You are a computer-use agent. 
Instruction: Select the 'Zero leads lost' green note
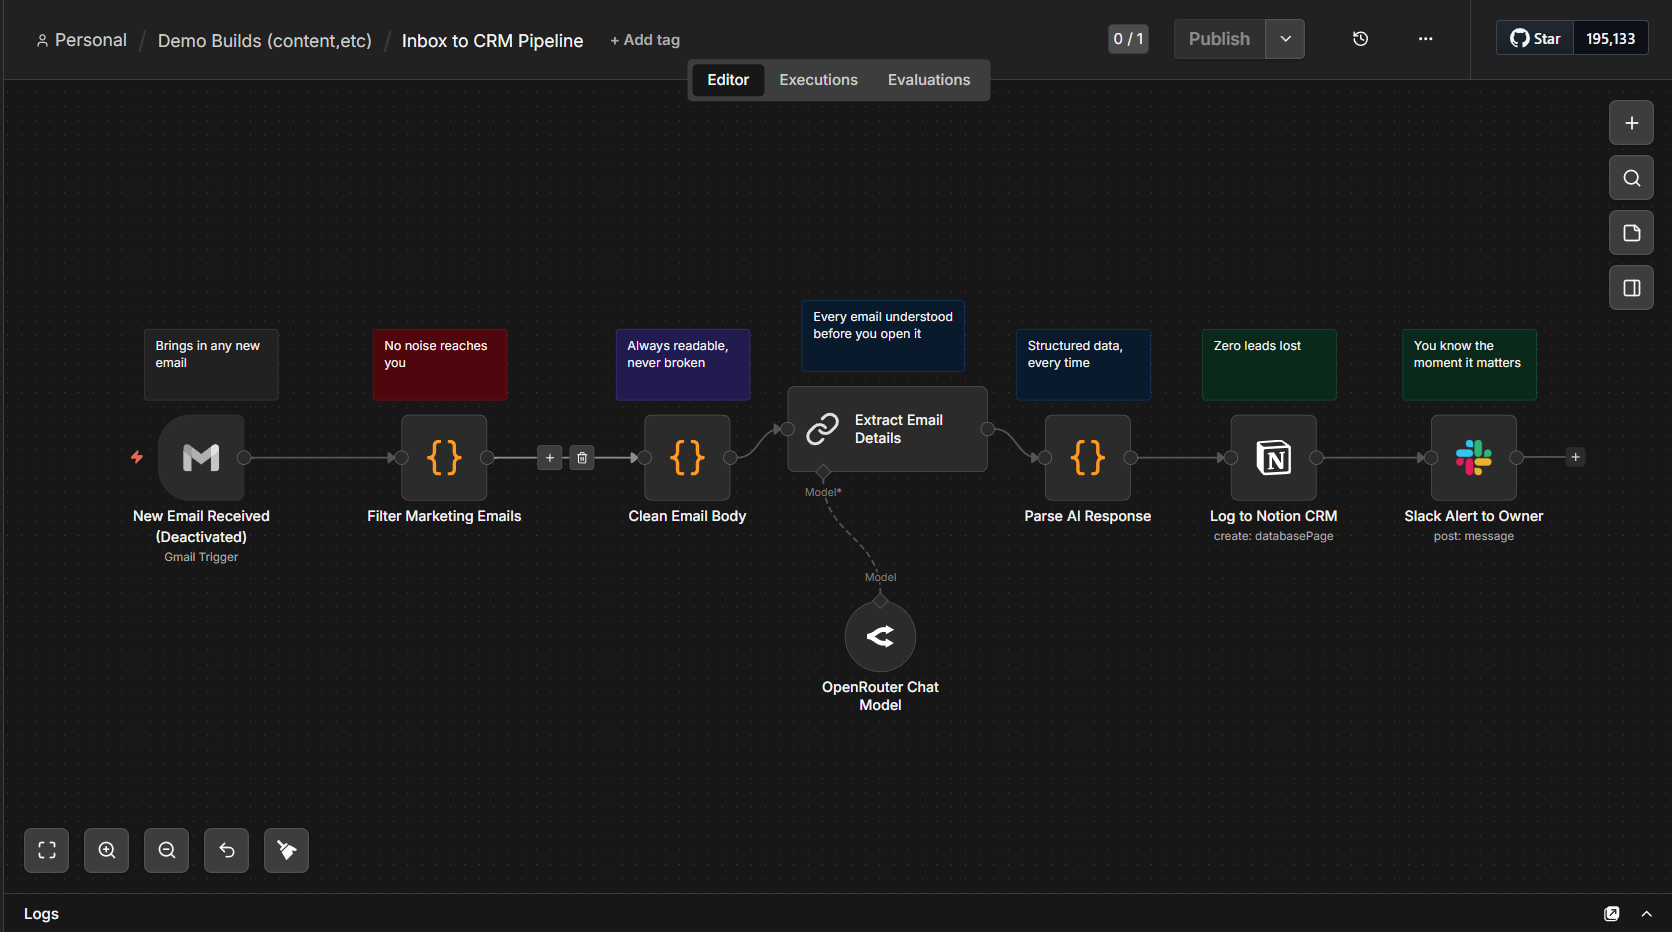pos(1269,365)
